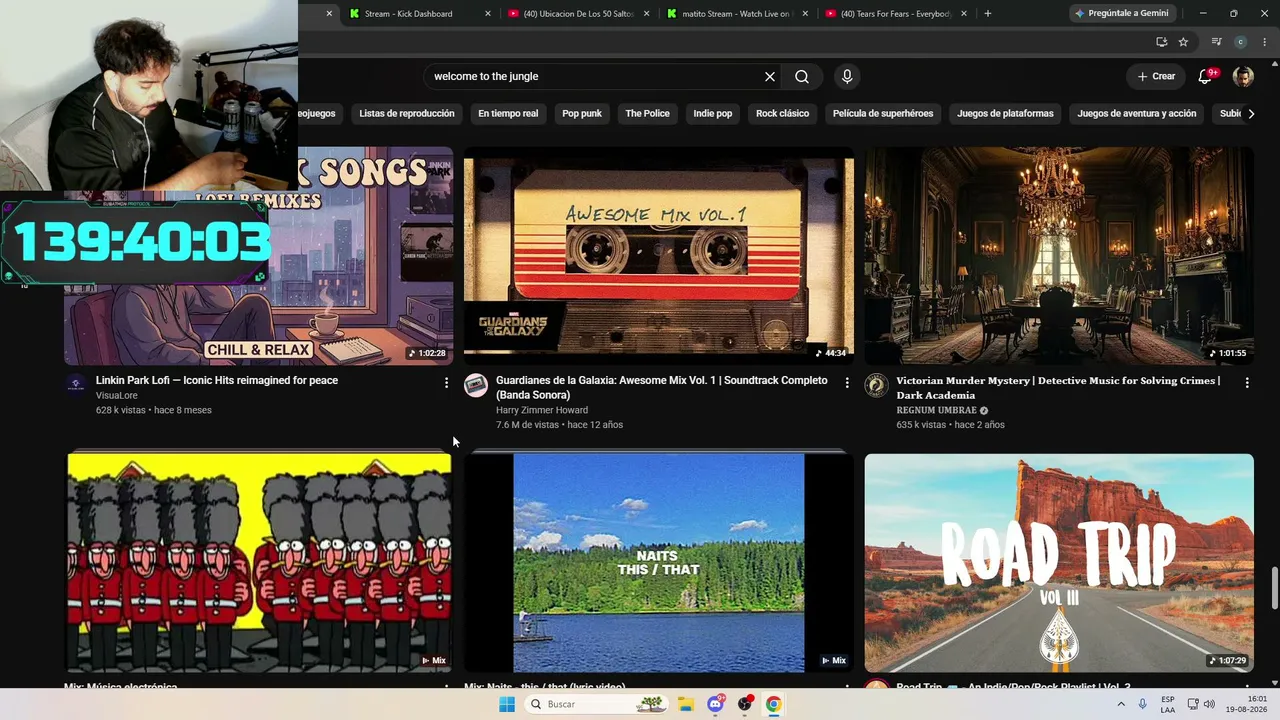Click the taskbar microphone tray icon

(1142, 704)
